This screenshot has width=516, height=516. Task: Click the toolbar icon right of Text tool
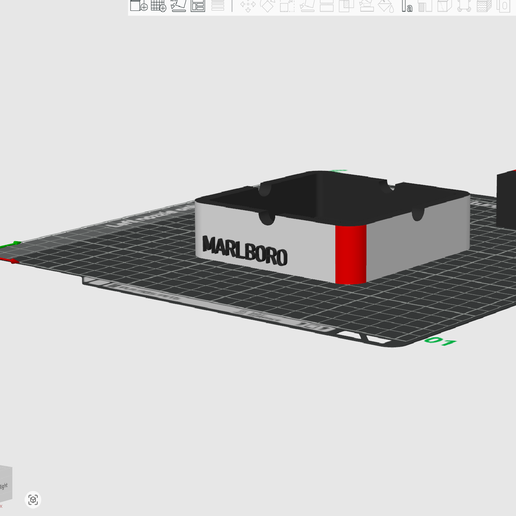(x=425, y=6)
